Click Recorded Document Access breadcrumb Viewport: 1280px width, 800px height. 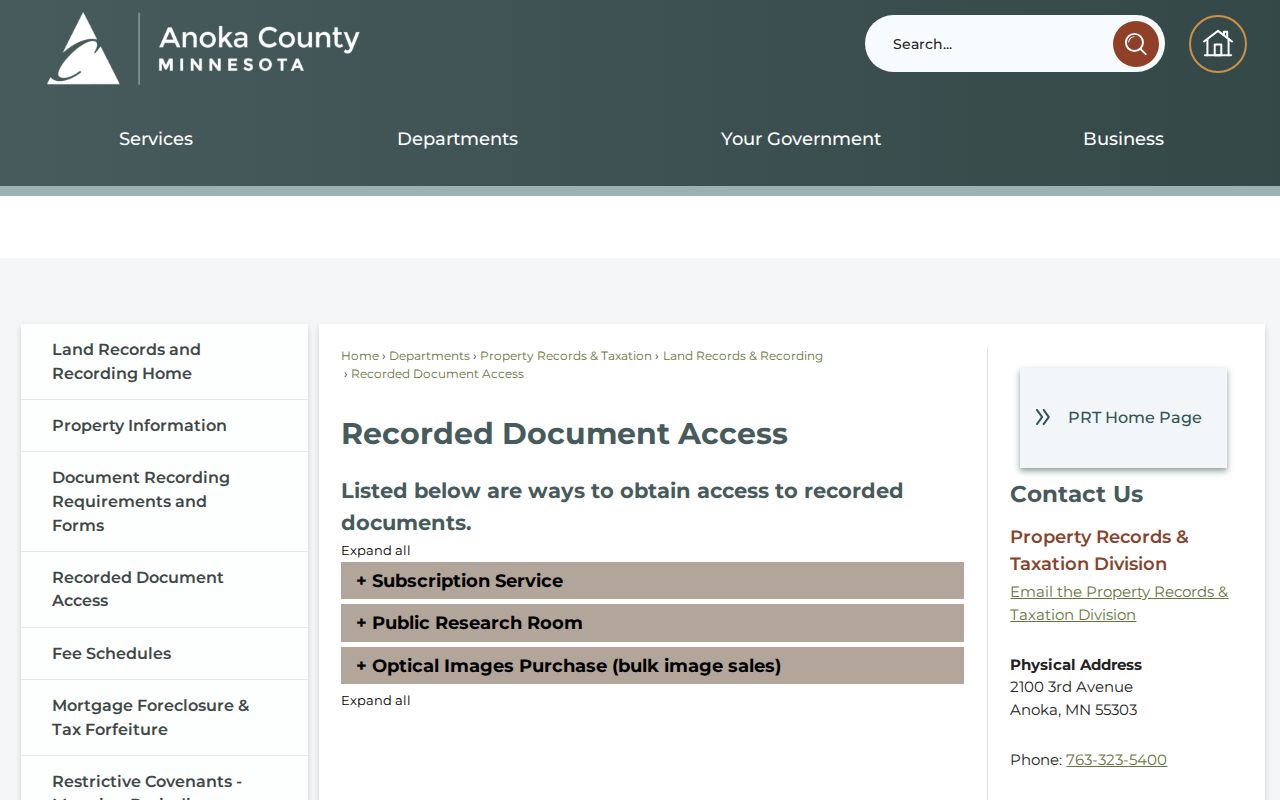(x=437, y=374)
